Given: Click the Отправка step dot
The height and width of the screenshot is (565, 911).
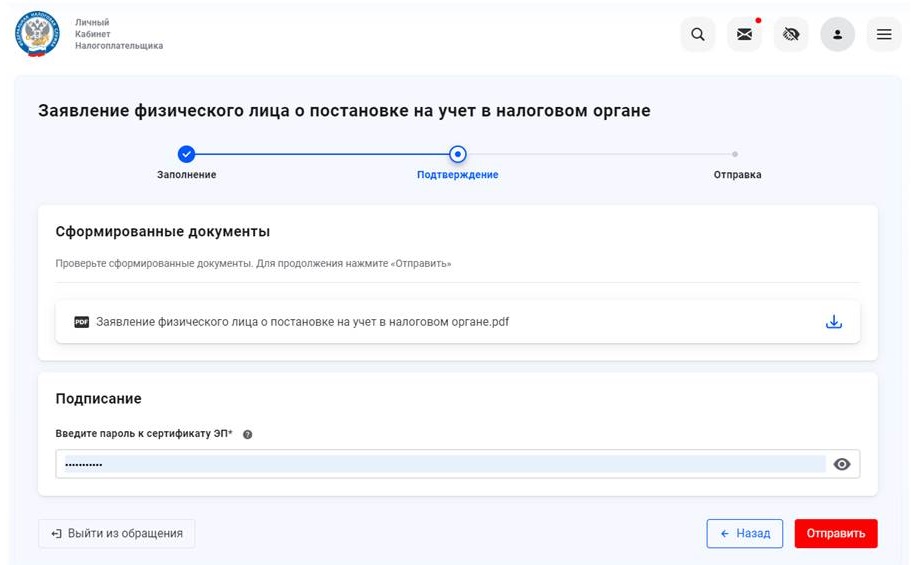Looking at the screenshot, I should pyautogui.click(x=735, y=154).
